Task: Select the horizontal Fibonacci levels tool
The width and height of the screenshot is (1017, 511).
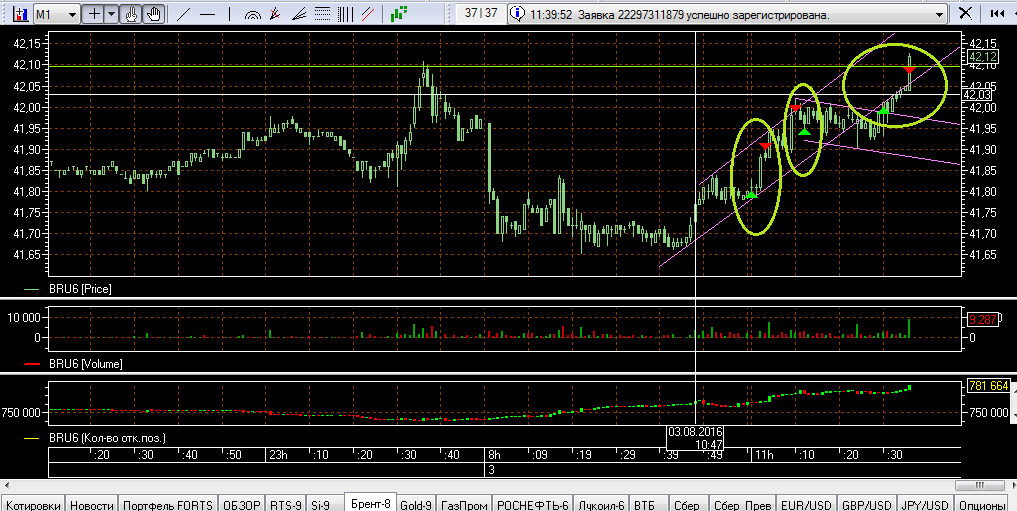Action: point(322,14)
